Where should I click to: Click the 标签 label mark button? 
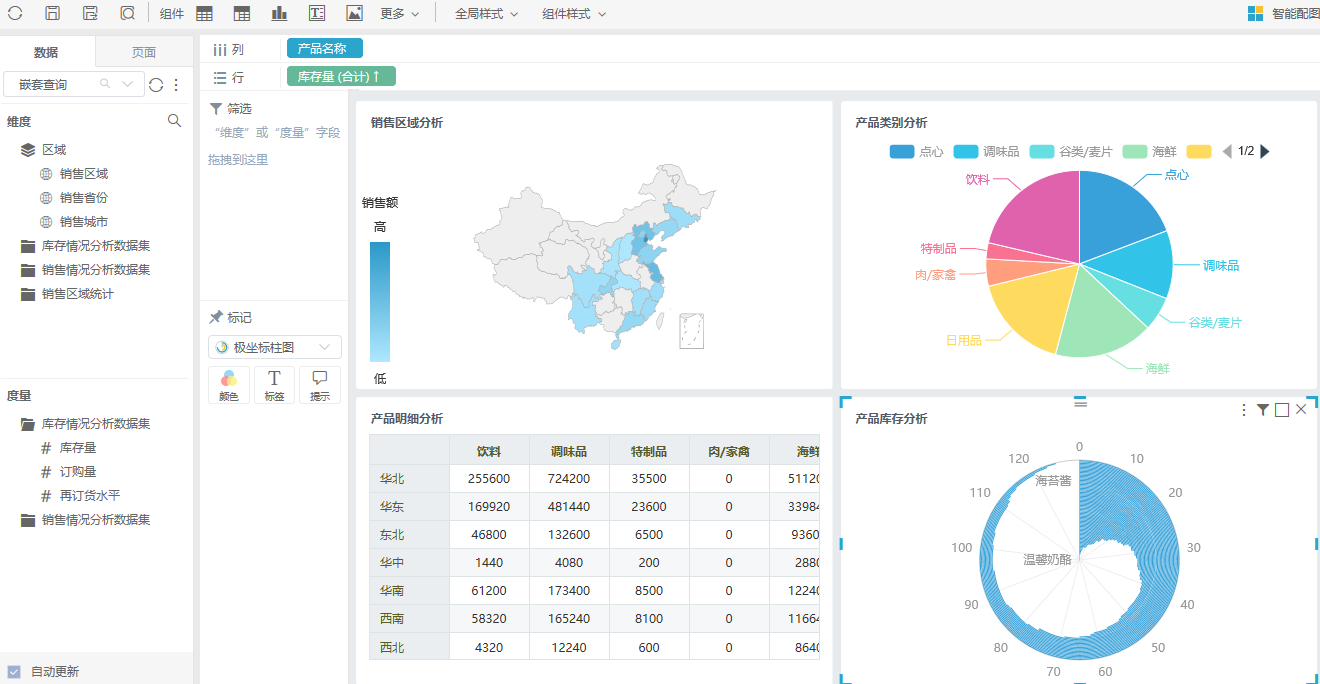coord(274,385)
